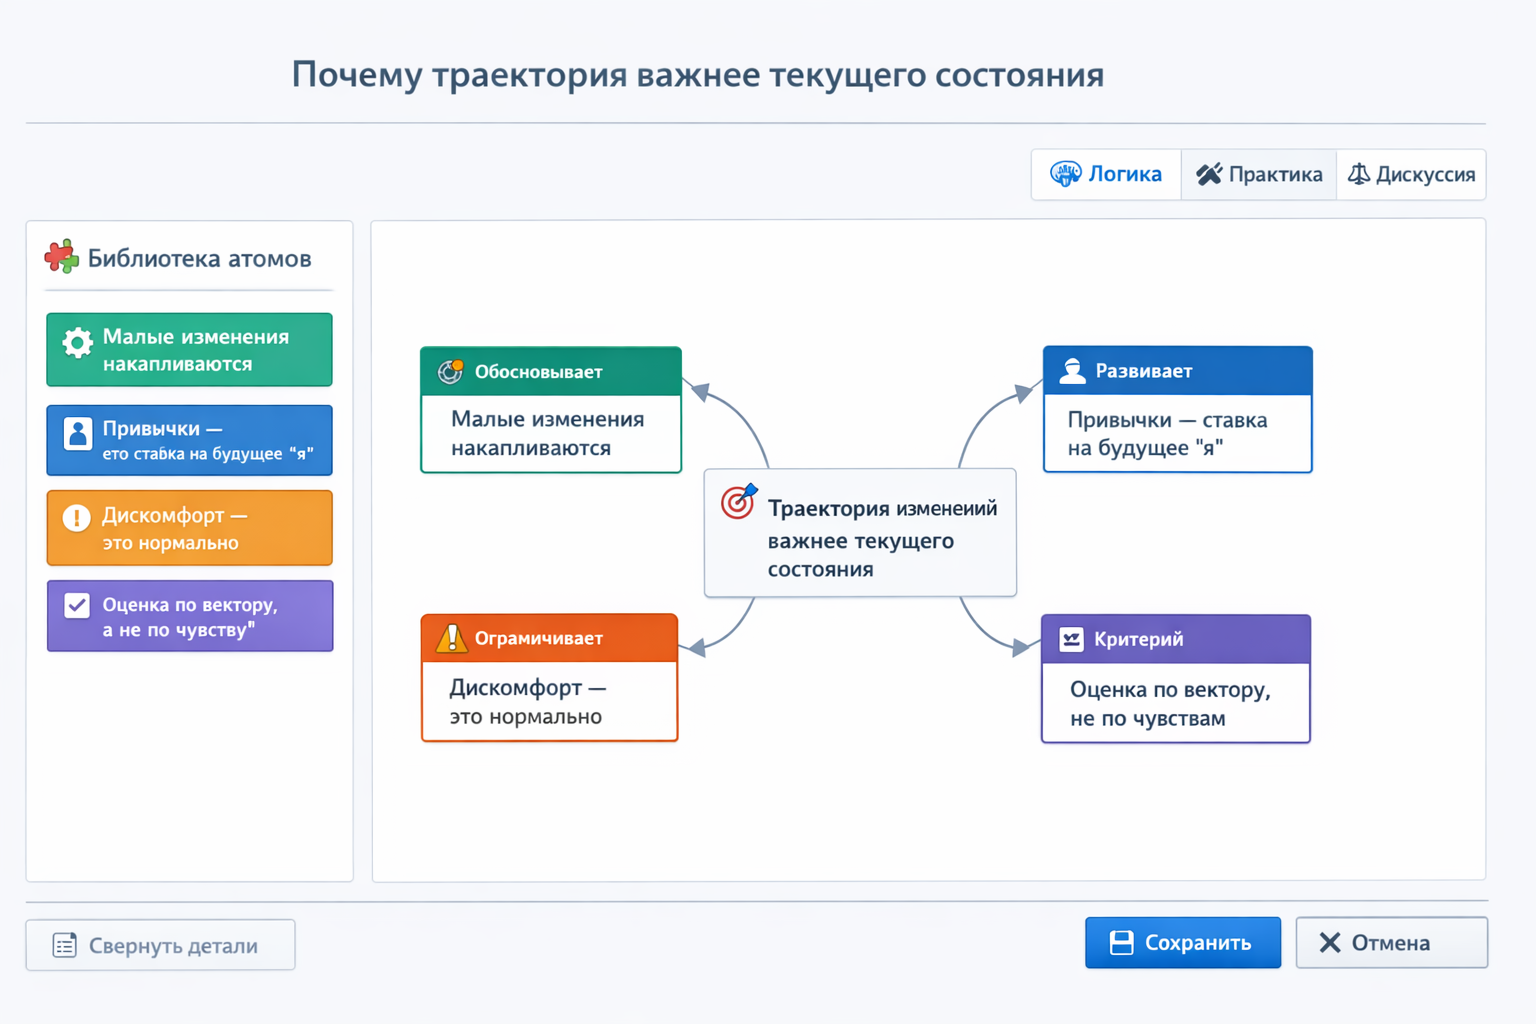Open the Дискуссия tab

point(1412,174)
